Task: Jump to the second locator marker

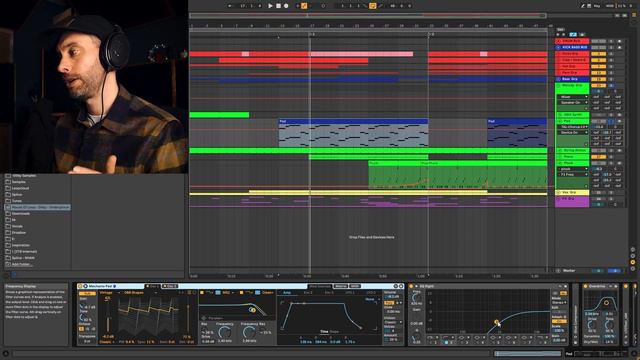Action: pyautogui.click(x=430, y=34)
